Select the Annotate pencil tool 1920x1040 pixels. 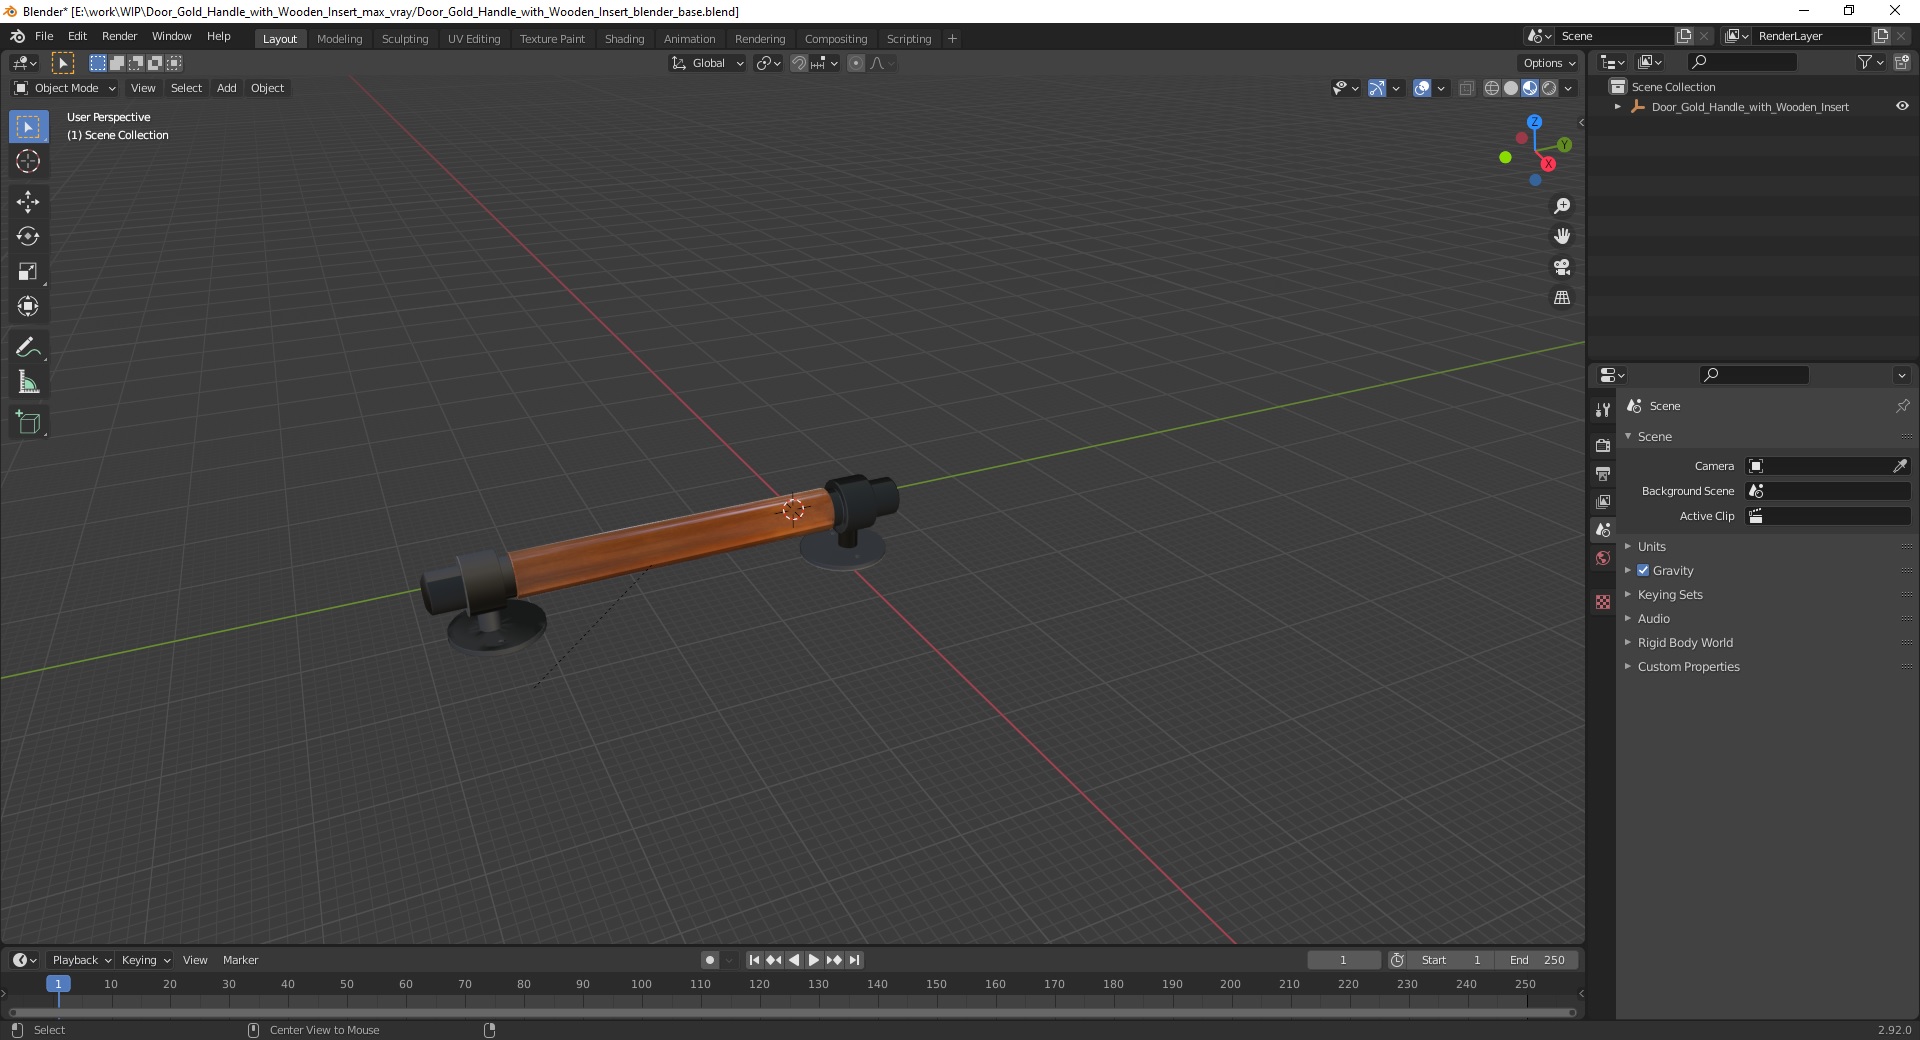(28, 348)
